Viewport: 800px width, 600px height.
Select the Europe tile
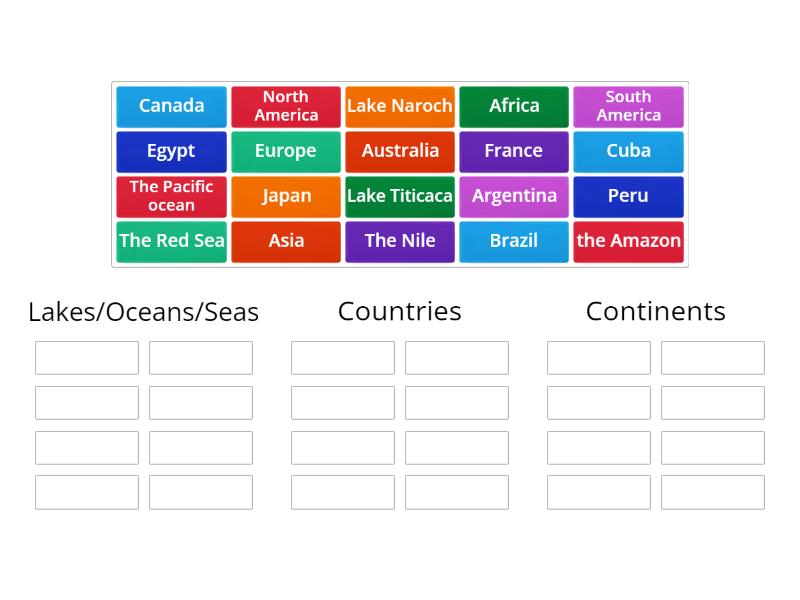[285, 151]
